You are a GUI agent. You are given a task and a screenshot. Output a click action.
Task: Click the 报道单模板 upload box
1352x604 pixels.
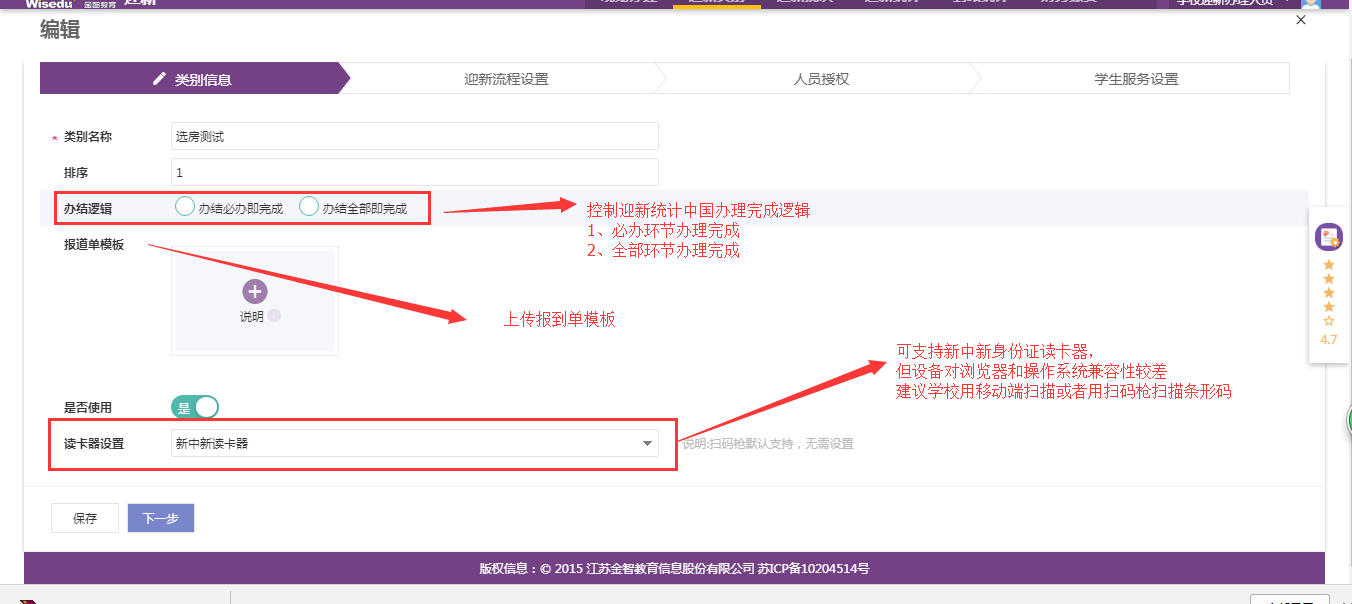255,301
